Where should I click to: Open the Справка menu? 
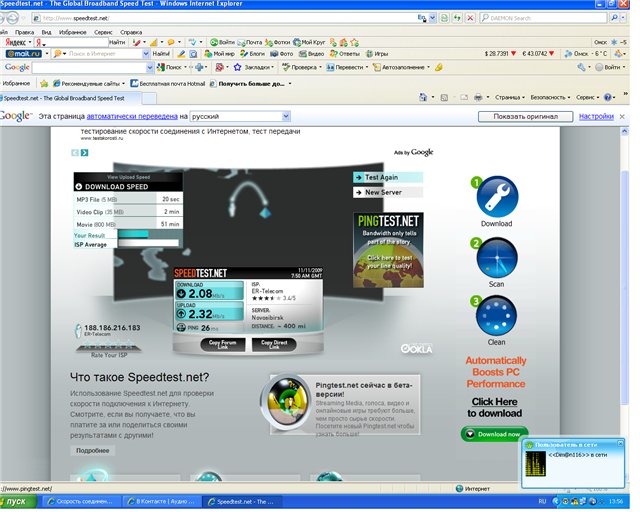coord(131,32)
